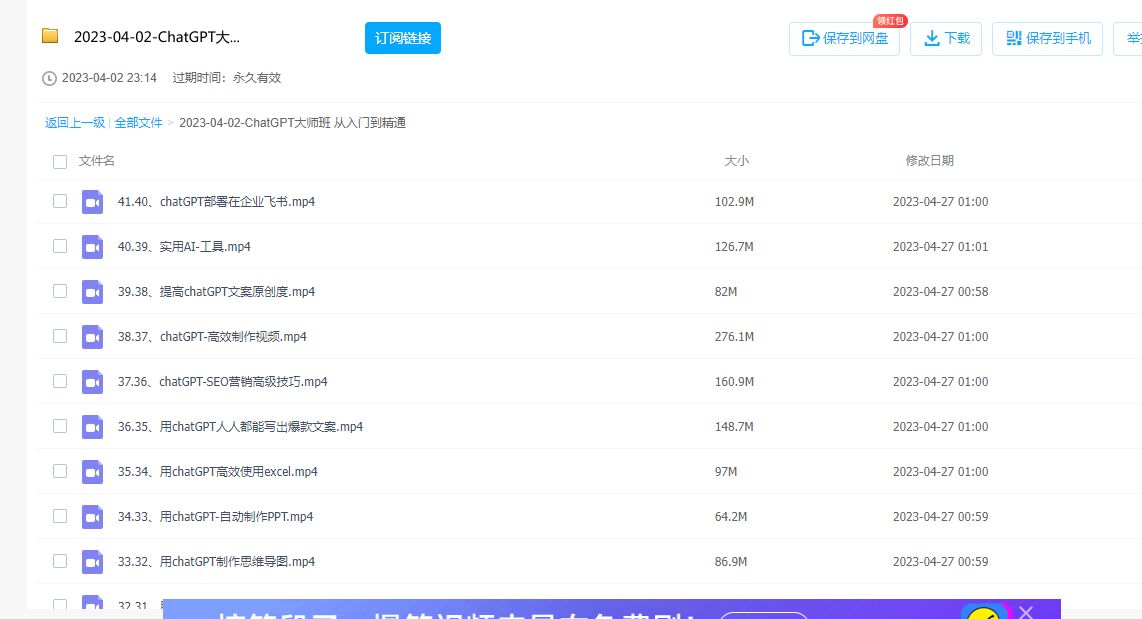Click video icon for 40.39 实用AI-工具.mp4
The image size is (1142, 619).
tap(92, 247)
